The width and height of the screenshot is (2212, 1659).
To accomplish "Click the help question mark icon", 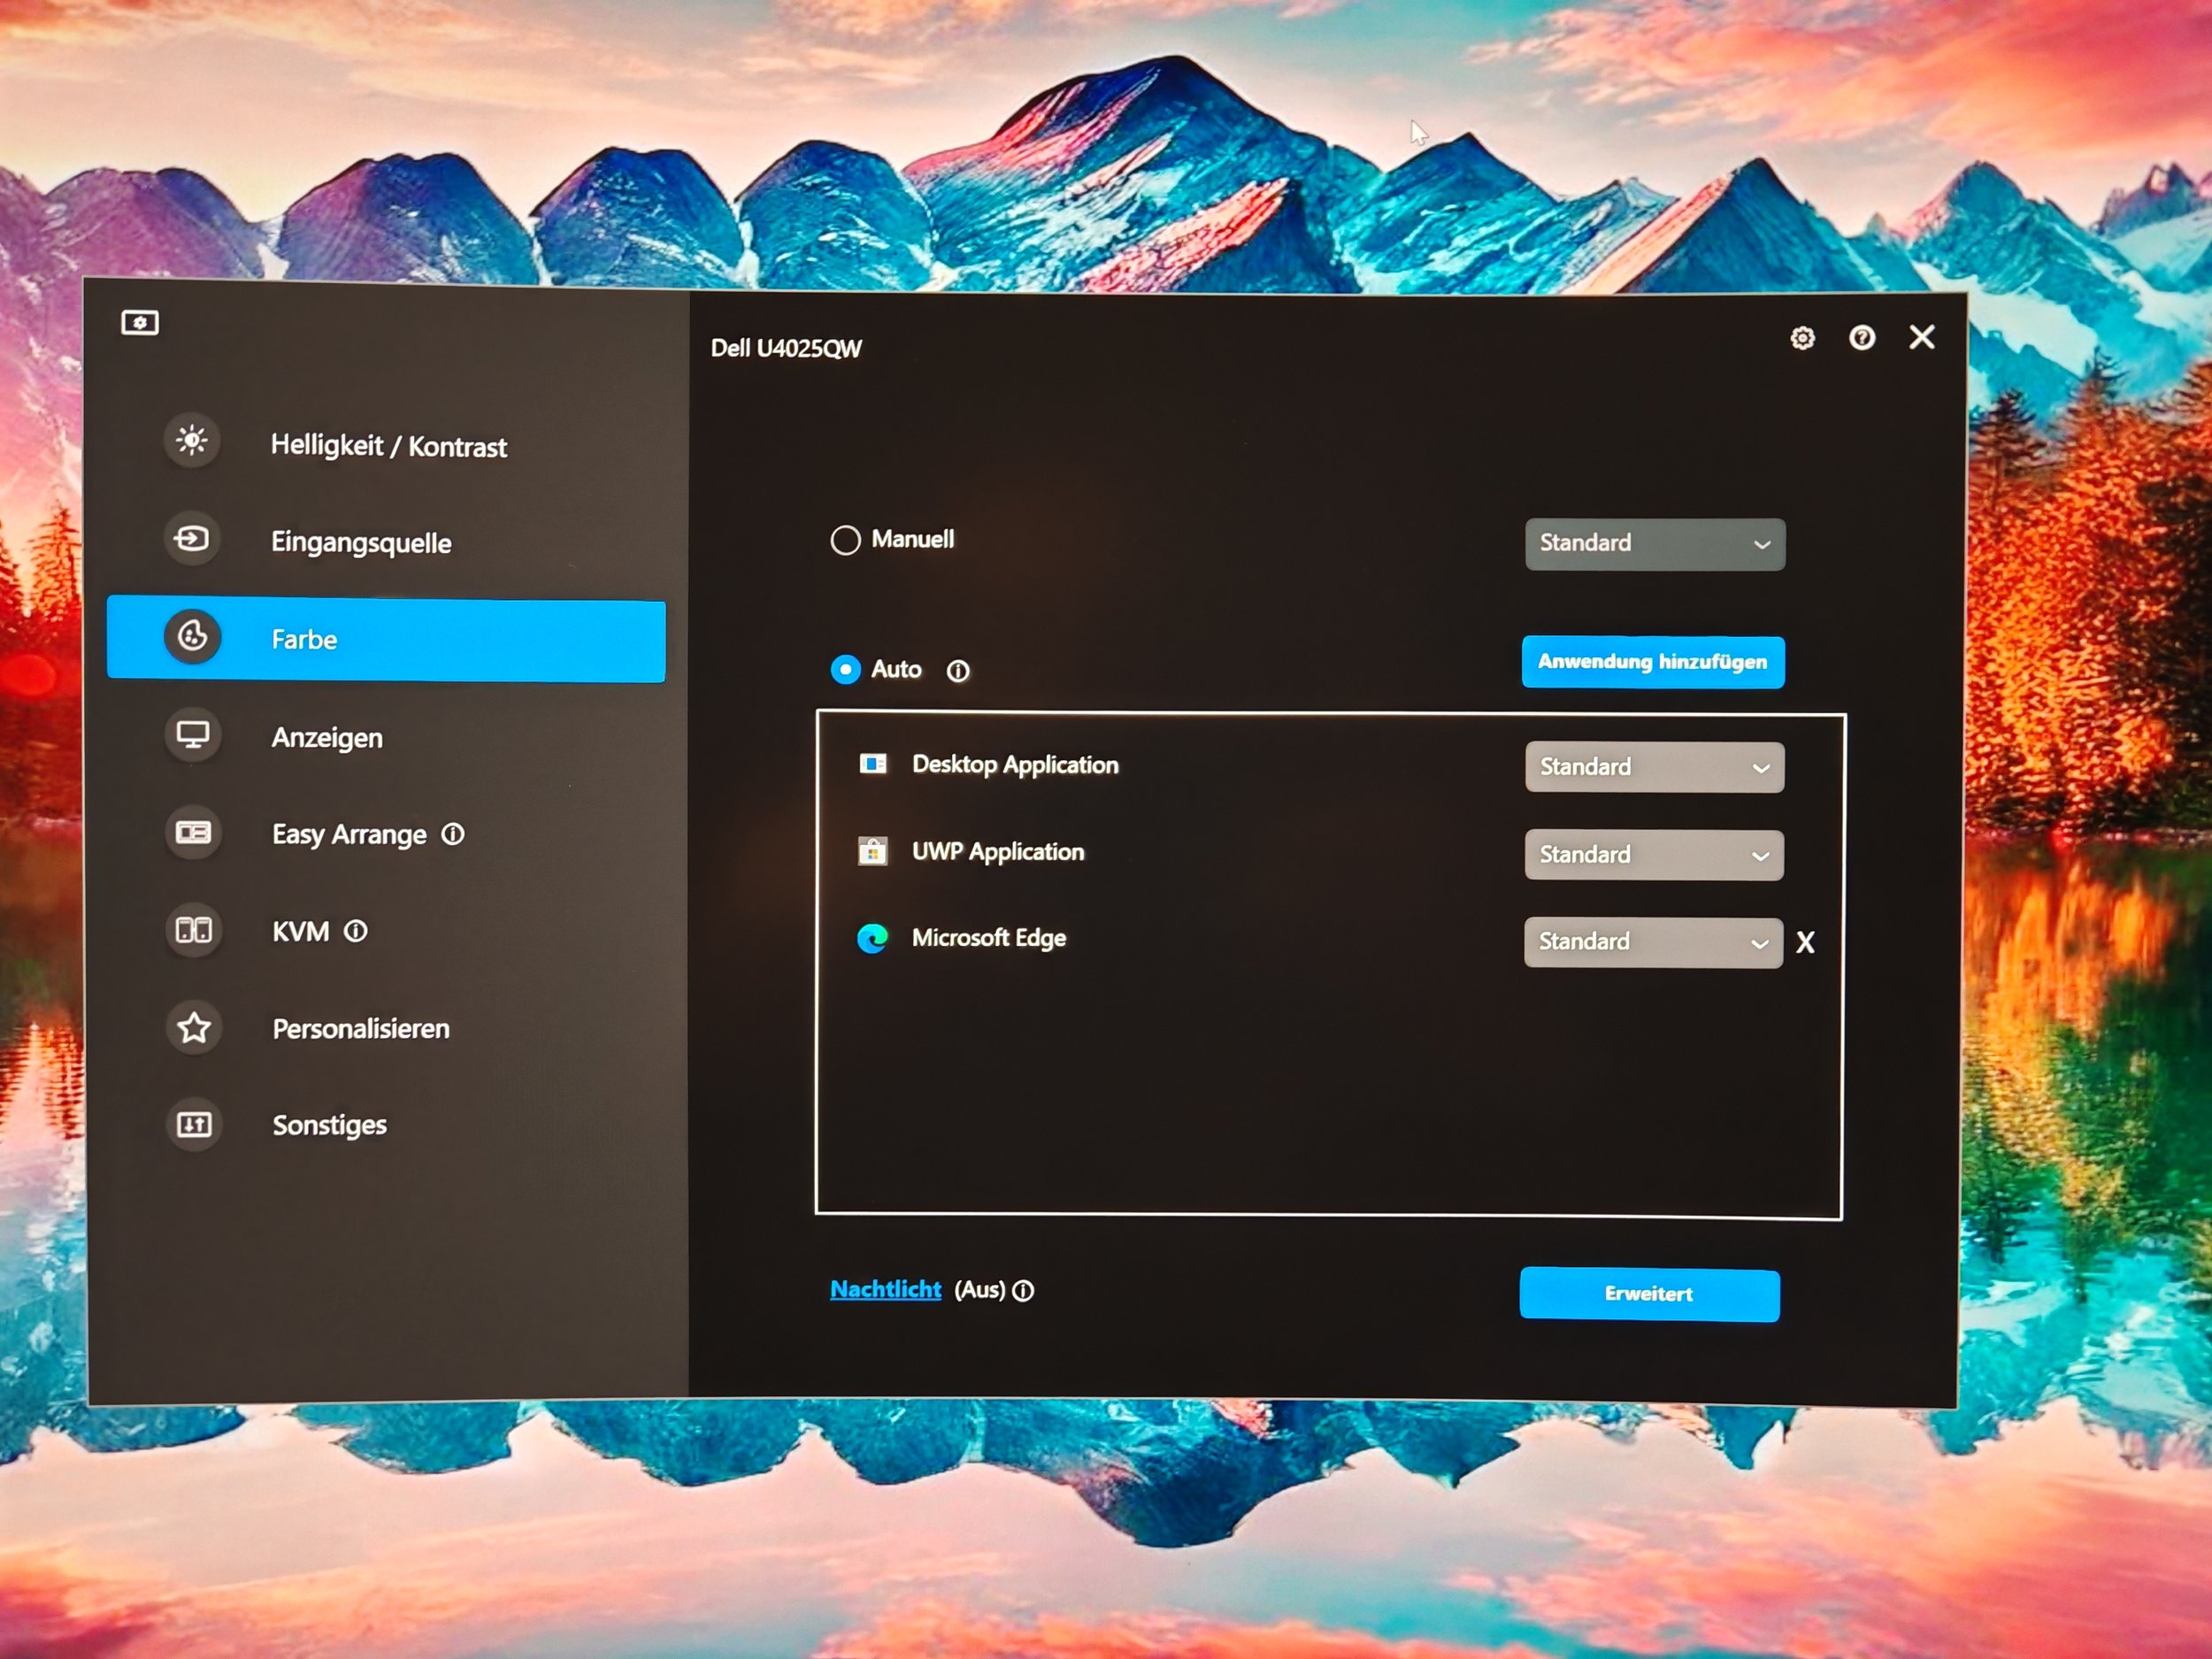I will tap(1861, 338).
